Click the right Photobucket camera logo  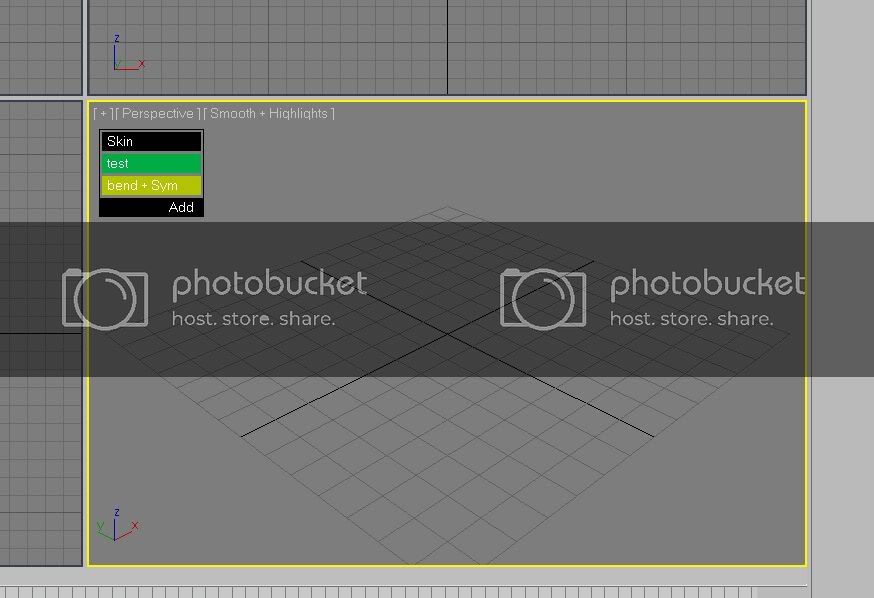pyautogui.click(x=543, y=298)
